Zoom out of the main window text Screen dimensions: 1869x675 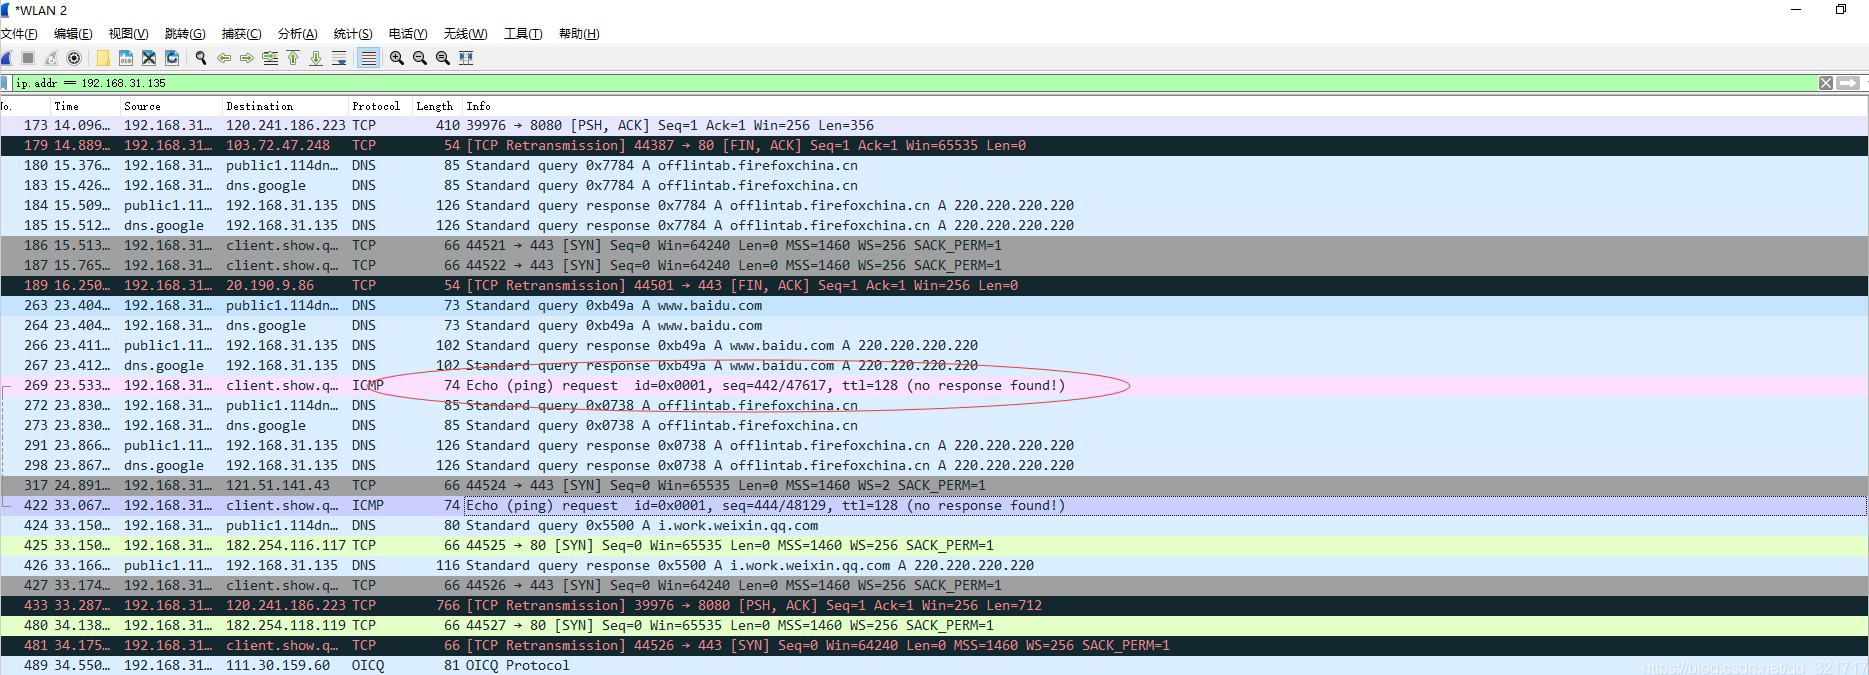click(420, 58)
